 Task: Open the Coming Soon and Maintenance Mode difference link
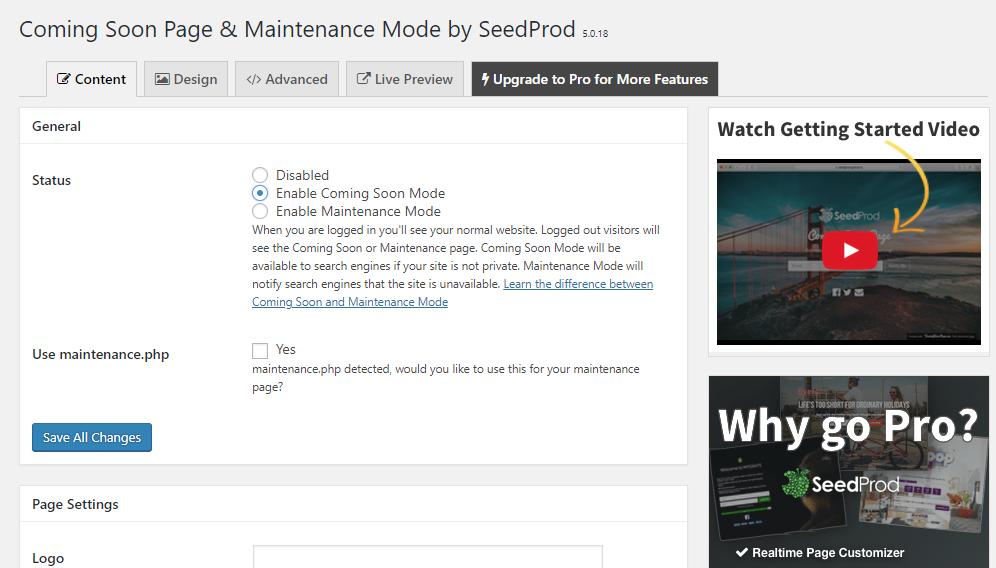point(452,293)
